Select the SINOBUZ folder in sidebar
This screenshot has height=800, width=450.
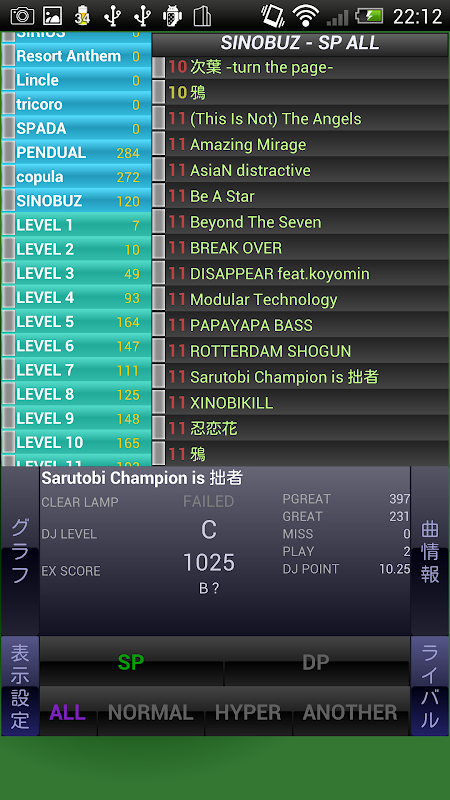point(77,201)
